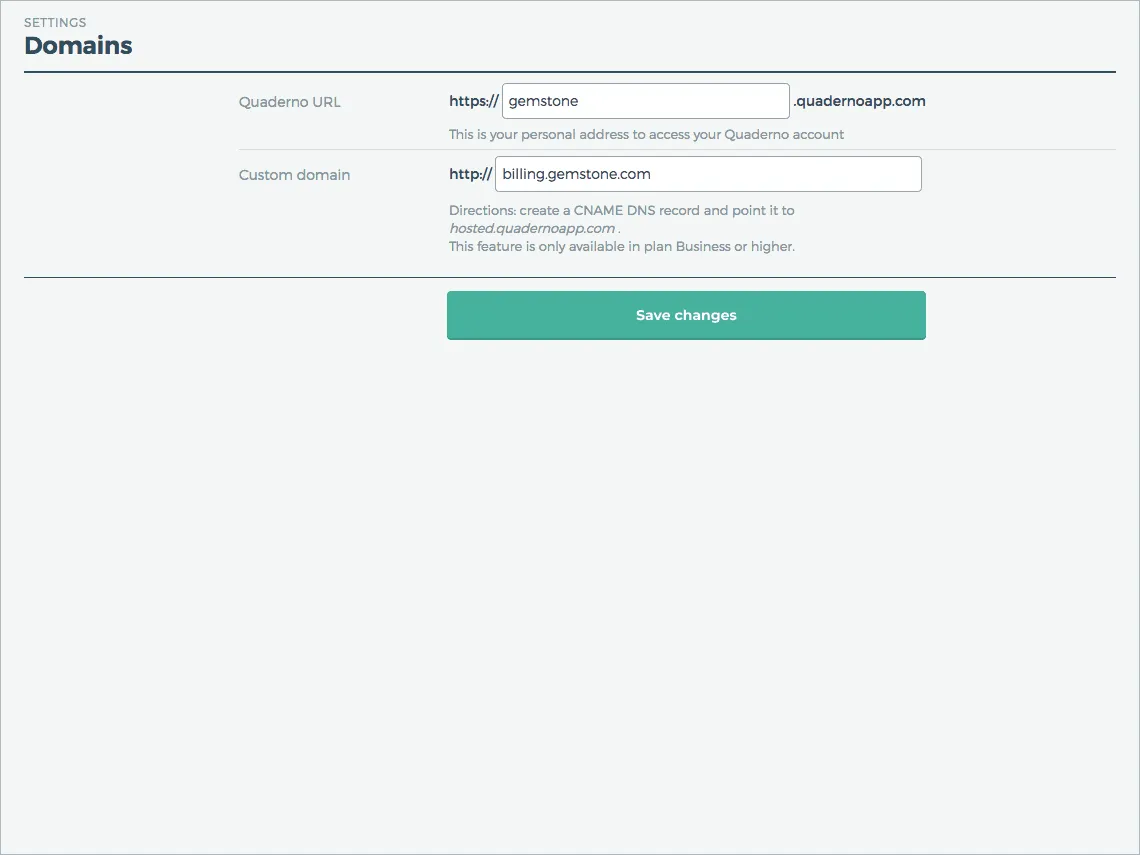Screen dimensions: 1140x855
Task: Click the .quadernoapp.com domain suffix
Action: coord(859,100)
